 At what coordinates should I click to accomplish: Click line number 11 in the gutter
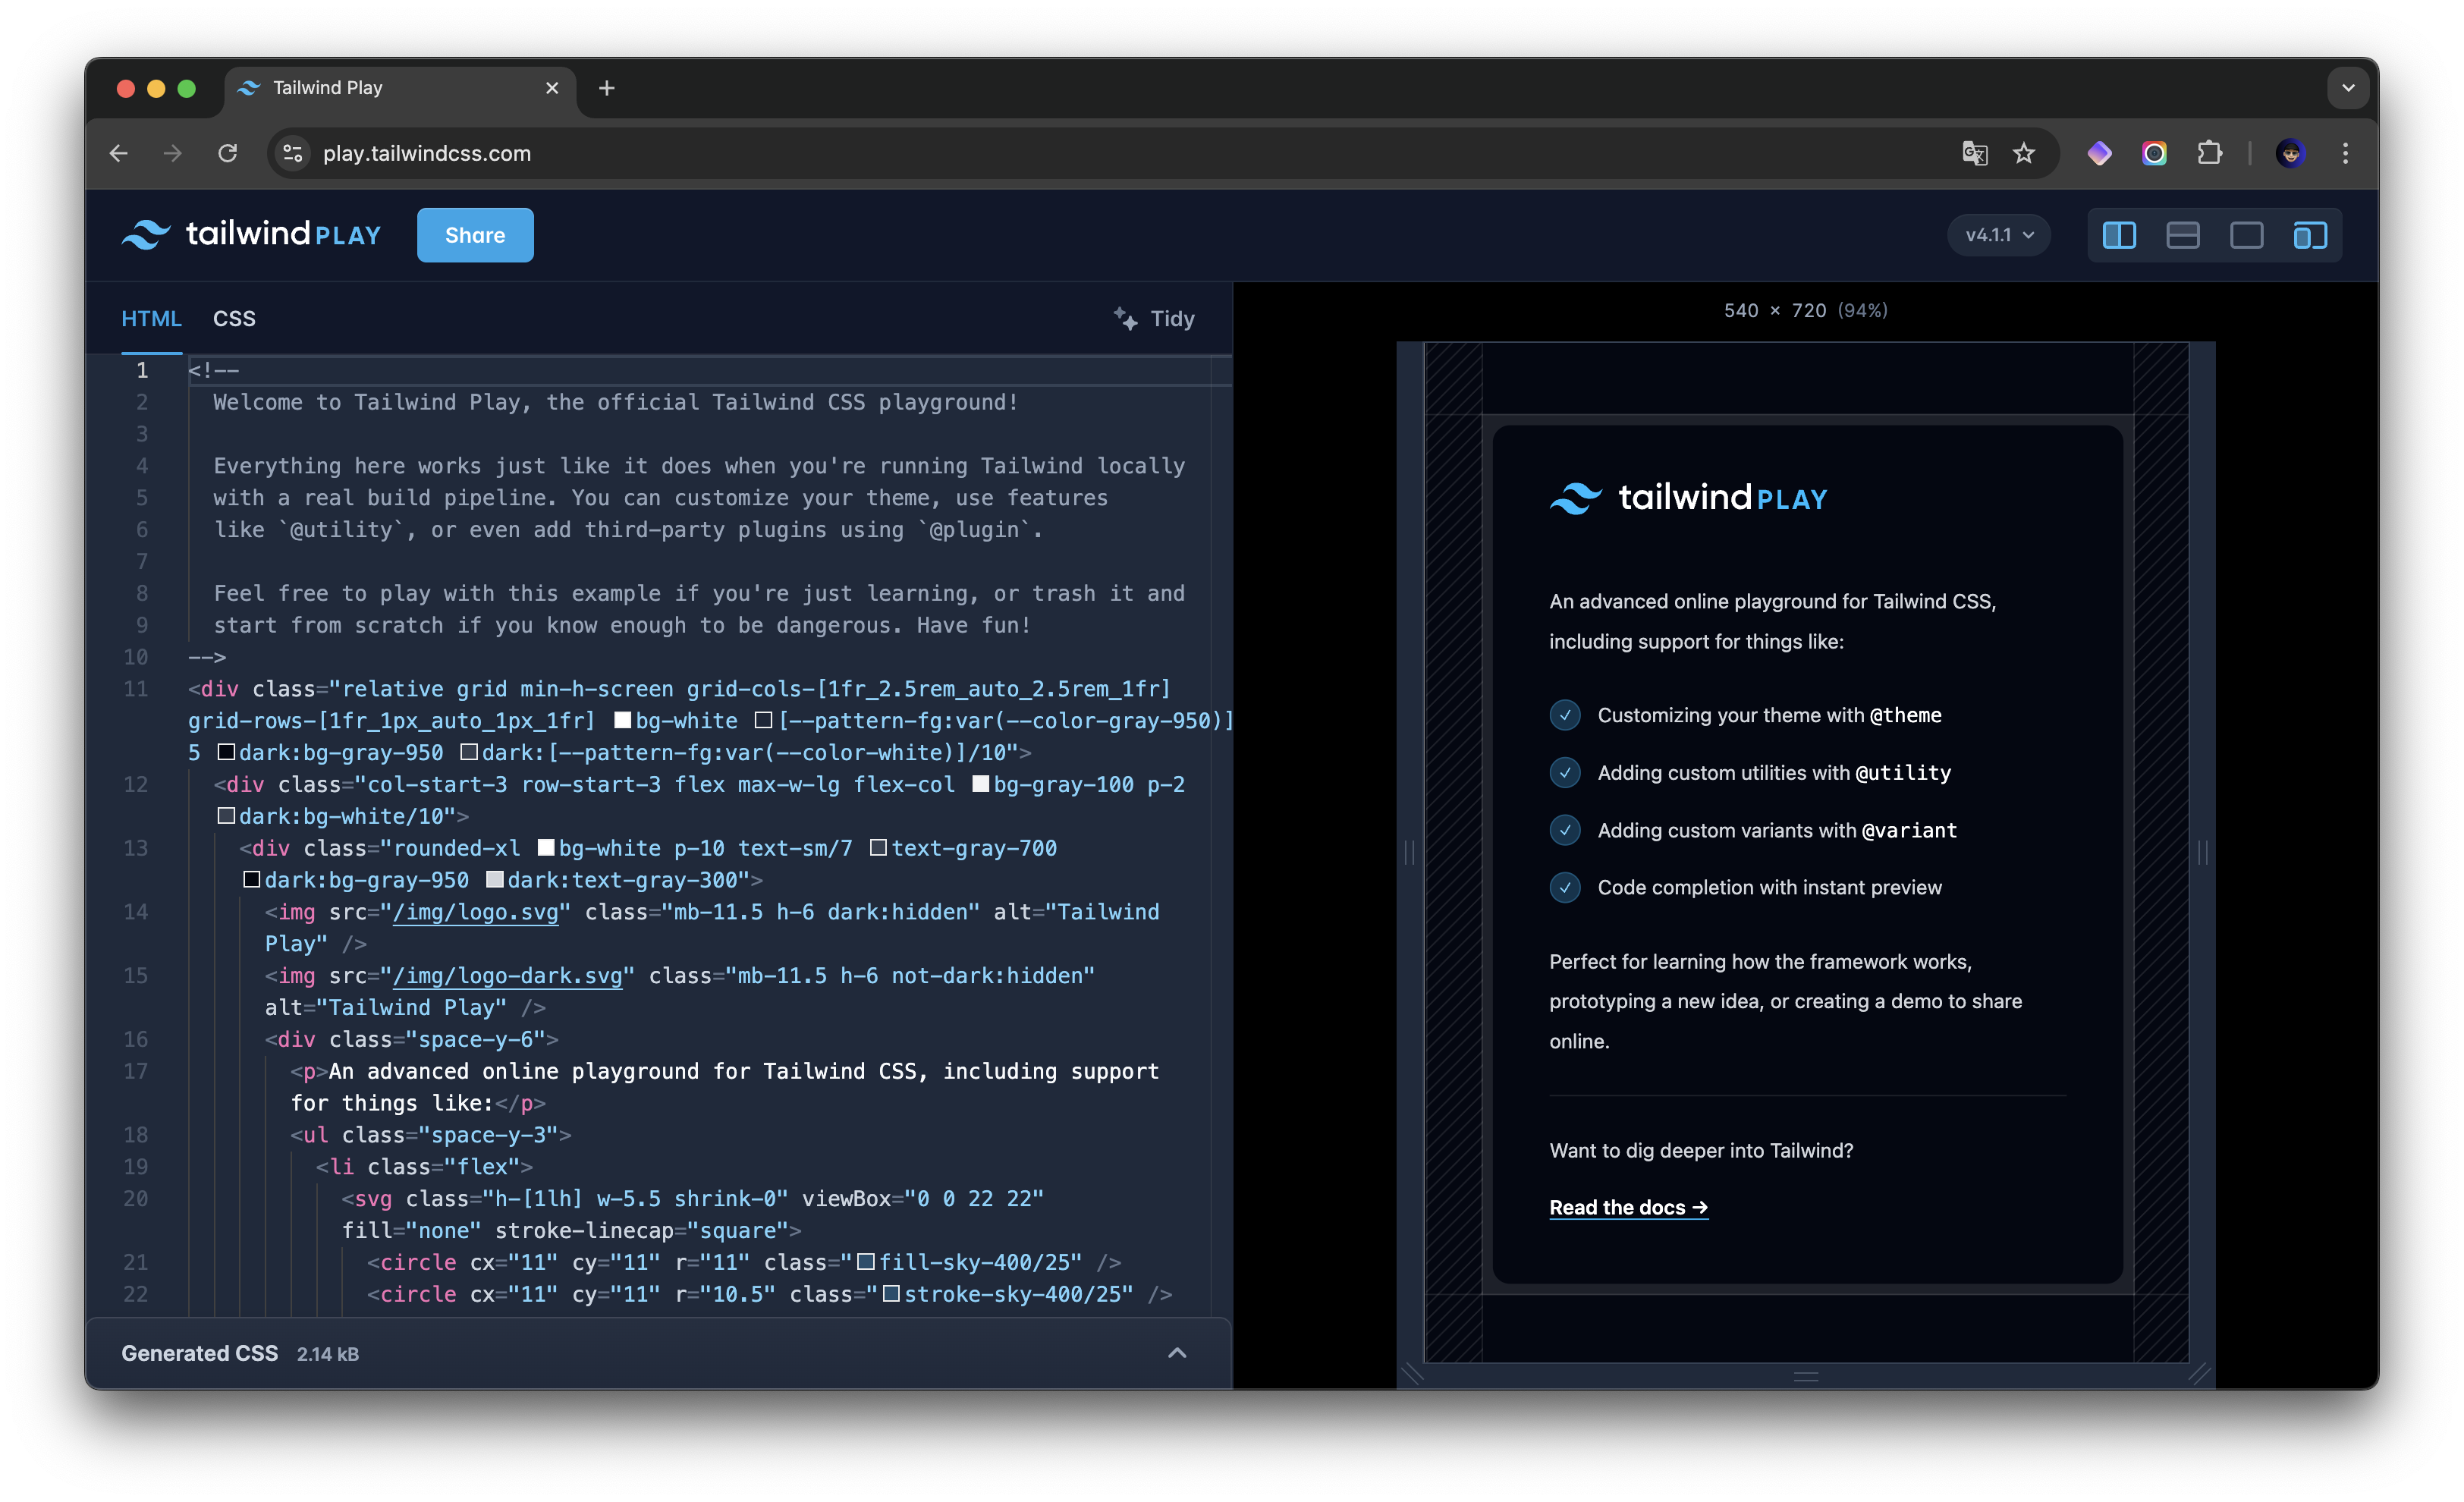pyautogui.click(x=136, y=688)
